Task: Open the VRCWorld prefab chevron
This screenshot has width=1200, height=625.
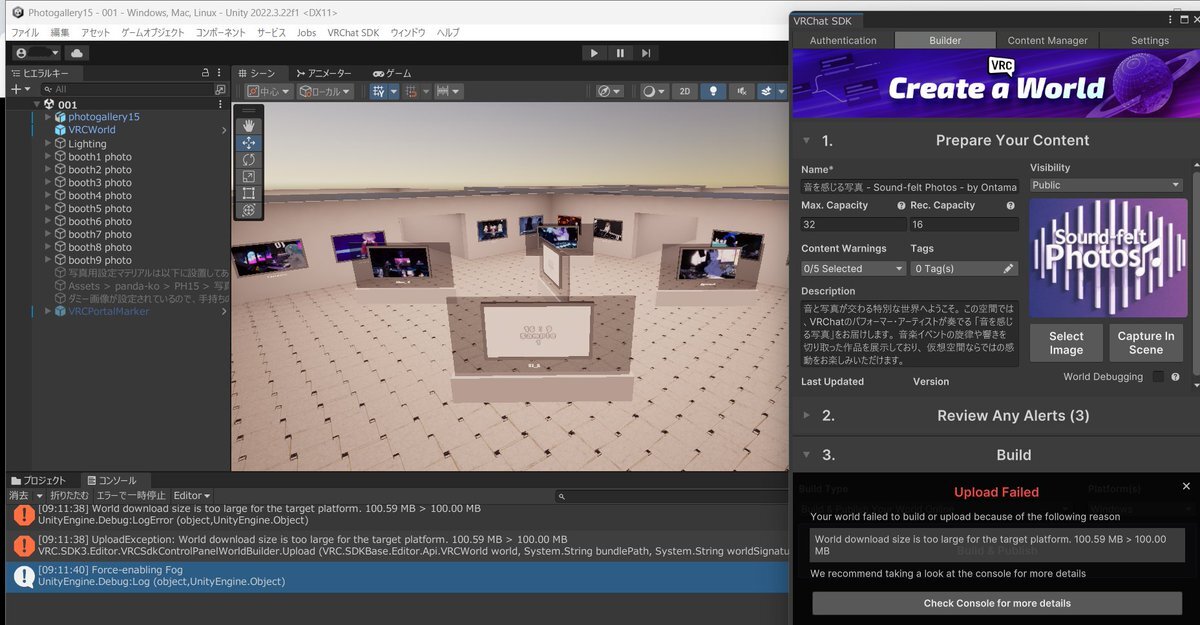Action: click(x=224, y=130)
